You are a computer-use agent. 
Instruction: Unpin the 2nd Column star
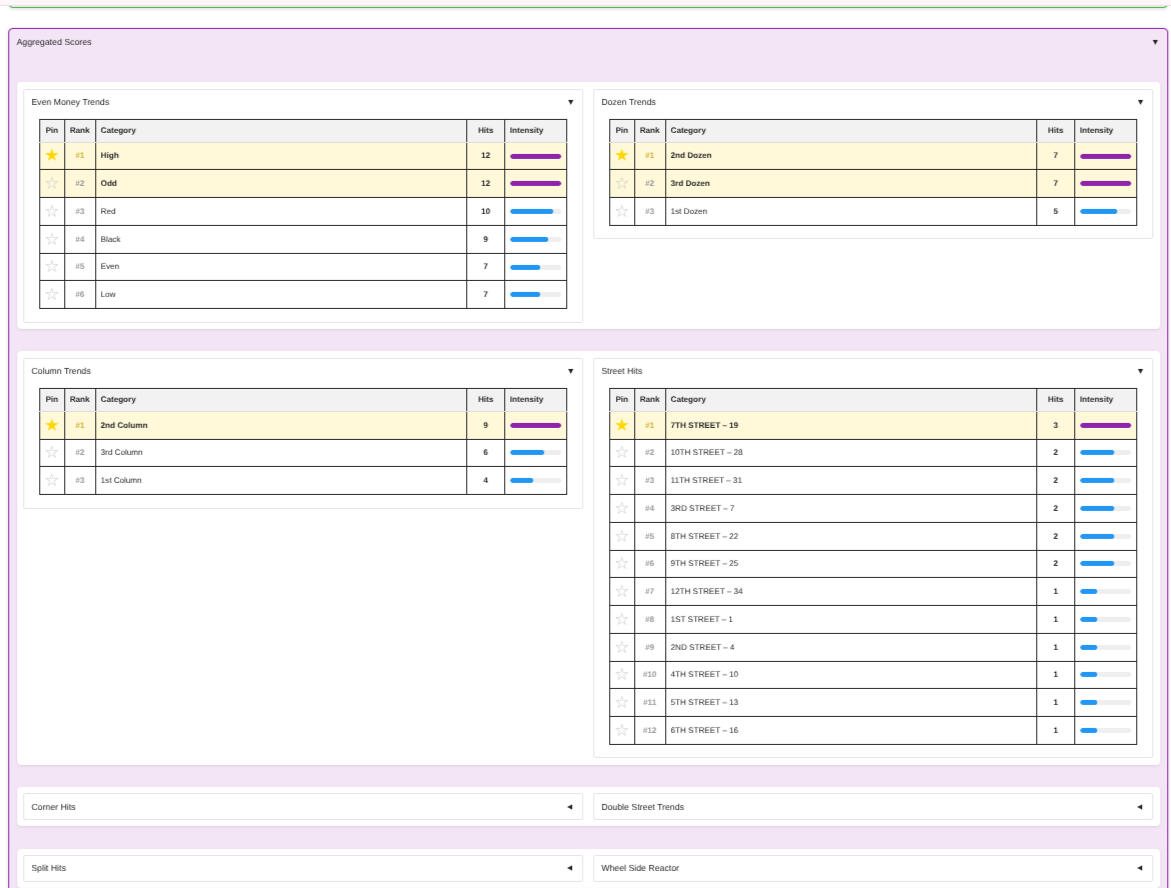pyautogui.click(x=52, y=425)
